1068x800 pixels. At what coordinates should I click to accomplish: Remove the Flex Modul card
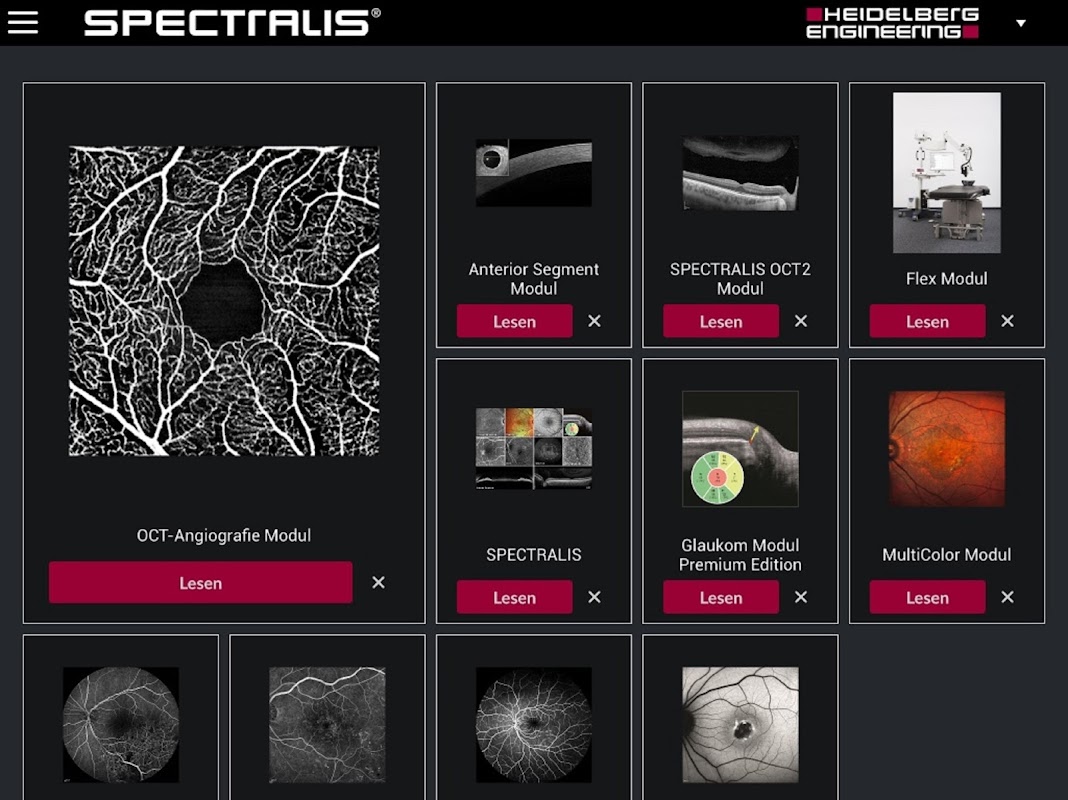[x=1007, y=321]
